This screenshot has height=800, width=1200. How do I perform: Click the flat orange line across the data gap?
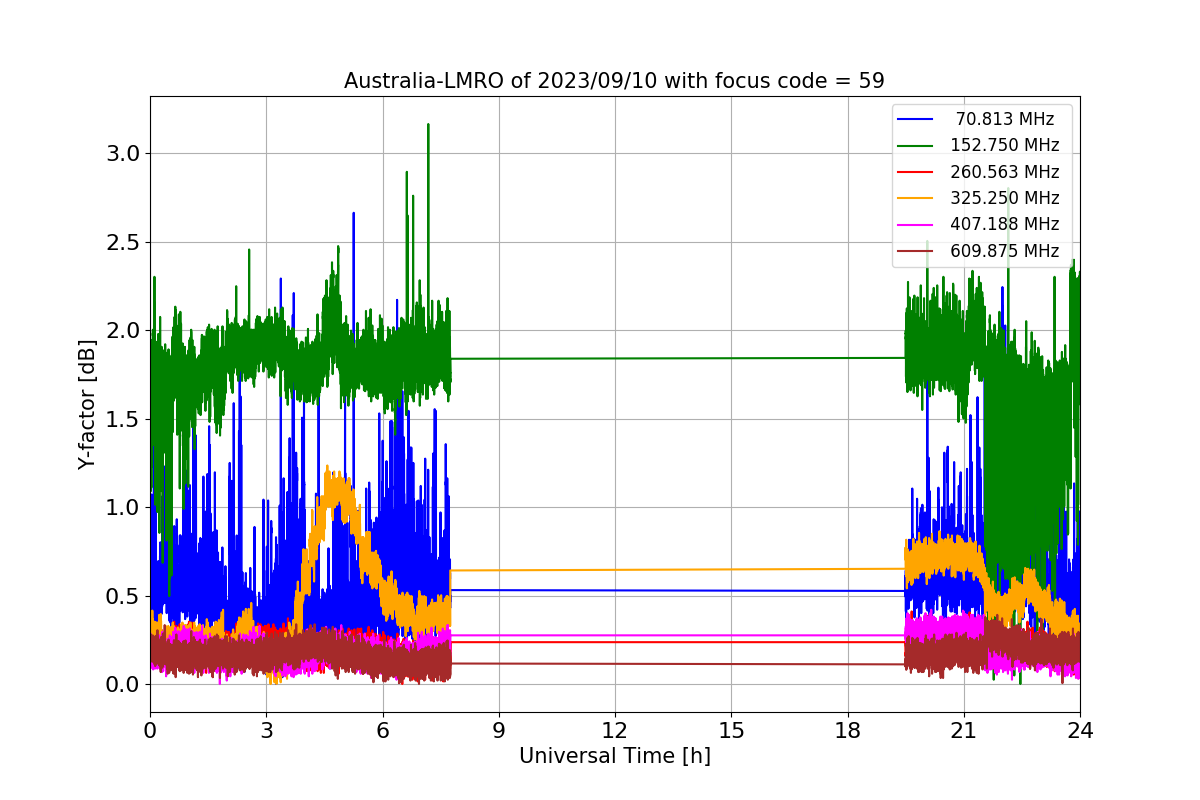678,570
